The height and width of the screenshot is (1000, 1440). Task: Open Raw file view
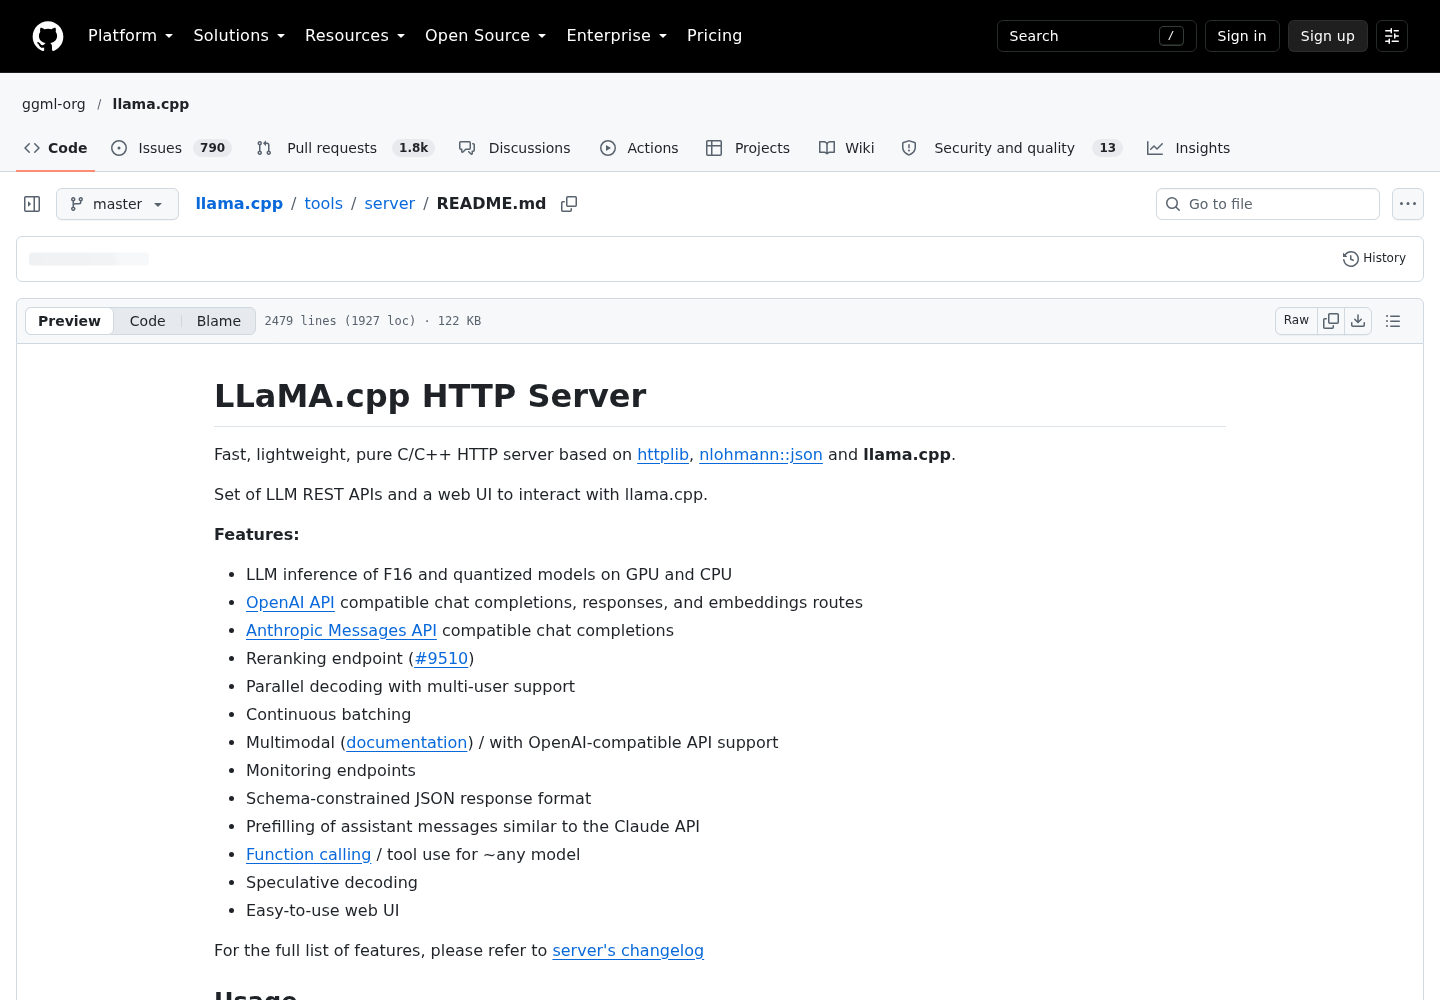[1296, 321]
